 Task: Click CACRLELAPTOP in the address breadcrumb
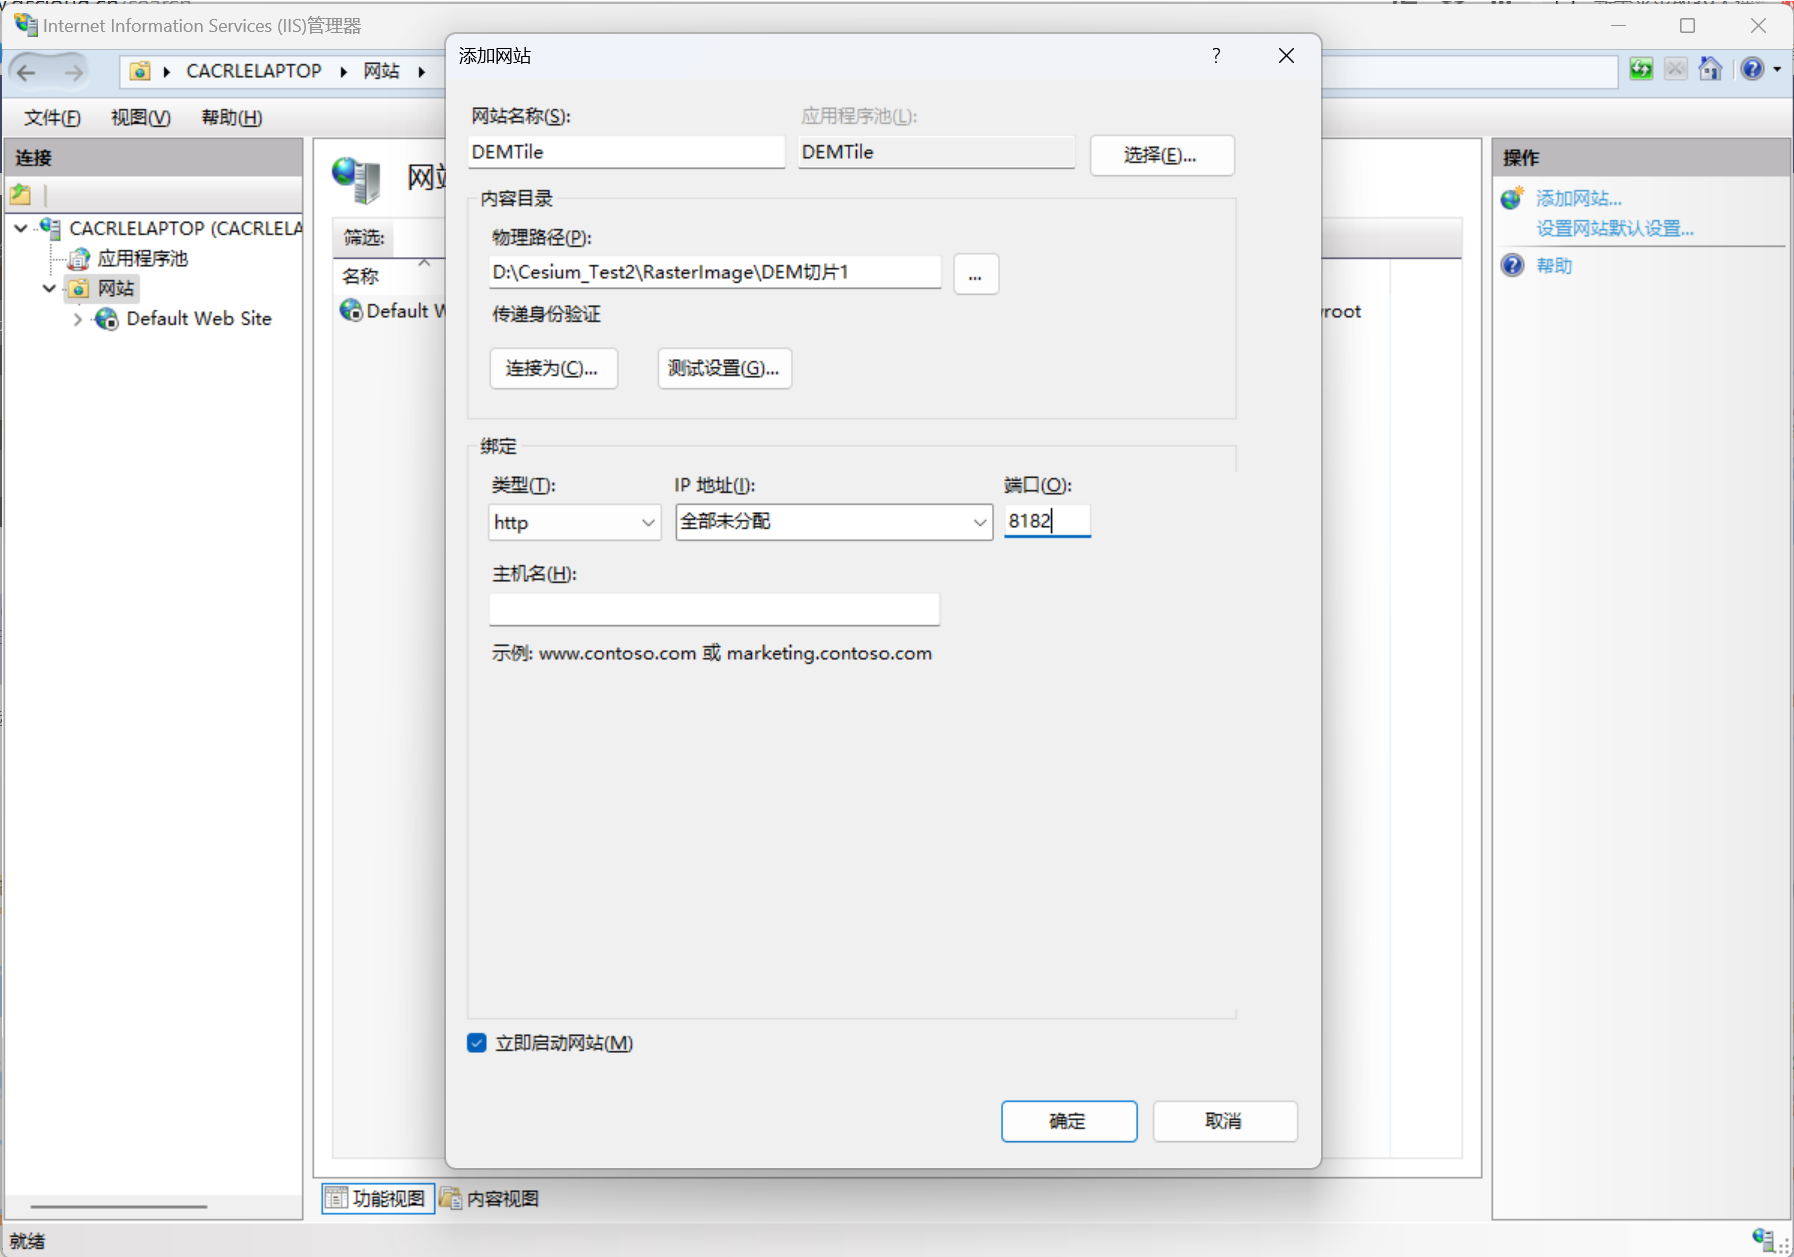[254, 71]
